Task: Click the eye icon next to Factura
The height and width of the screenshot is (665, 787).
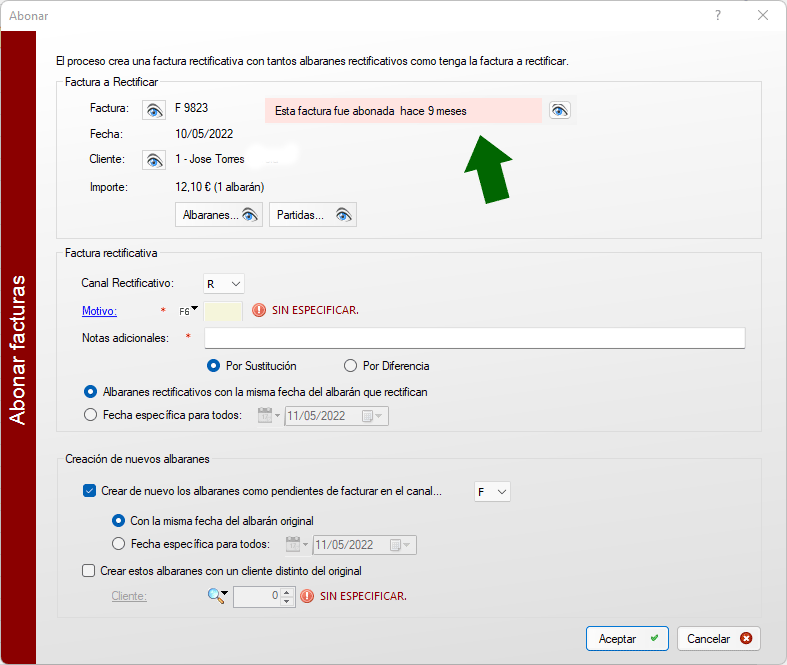Action: (154, 109)
